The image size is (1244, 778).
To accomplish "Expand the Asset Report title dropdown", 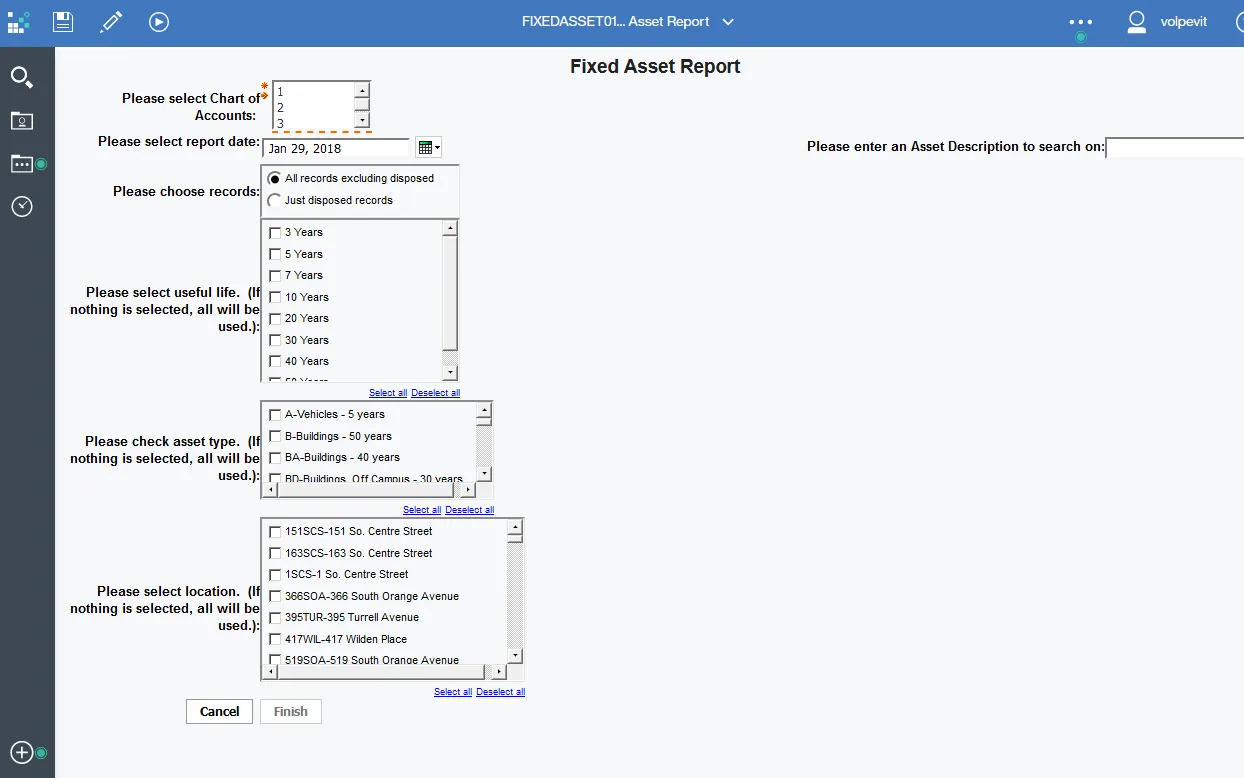I will click(728, 22).
